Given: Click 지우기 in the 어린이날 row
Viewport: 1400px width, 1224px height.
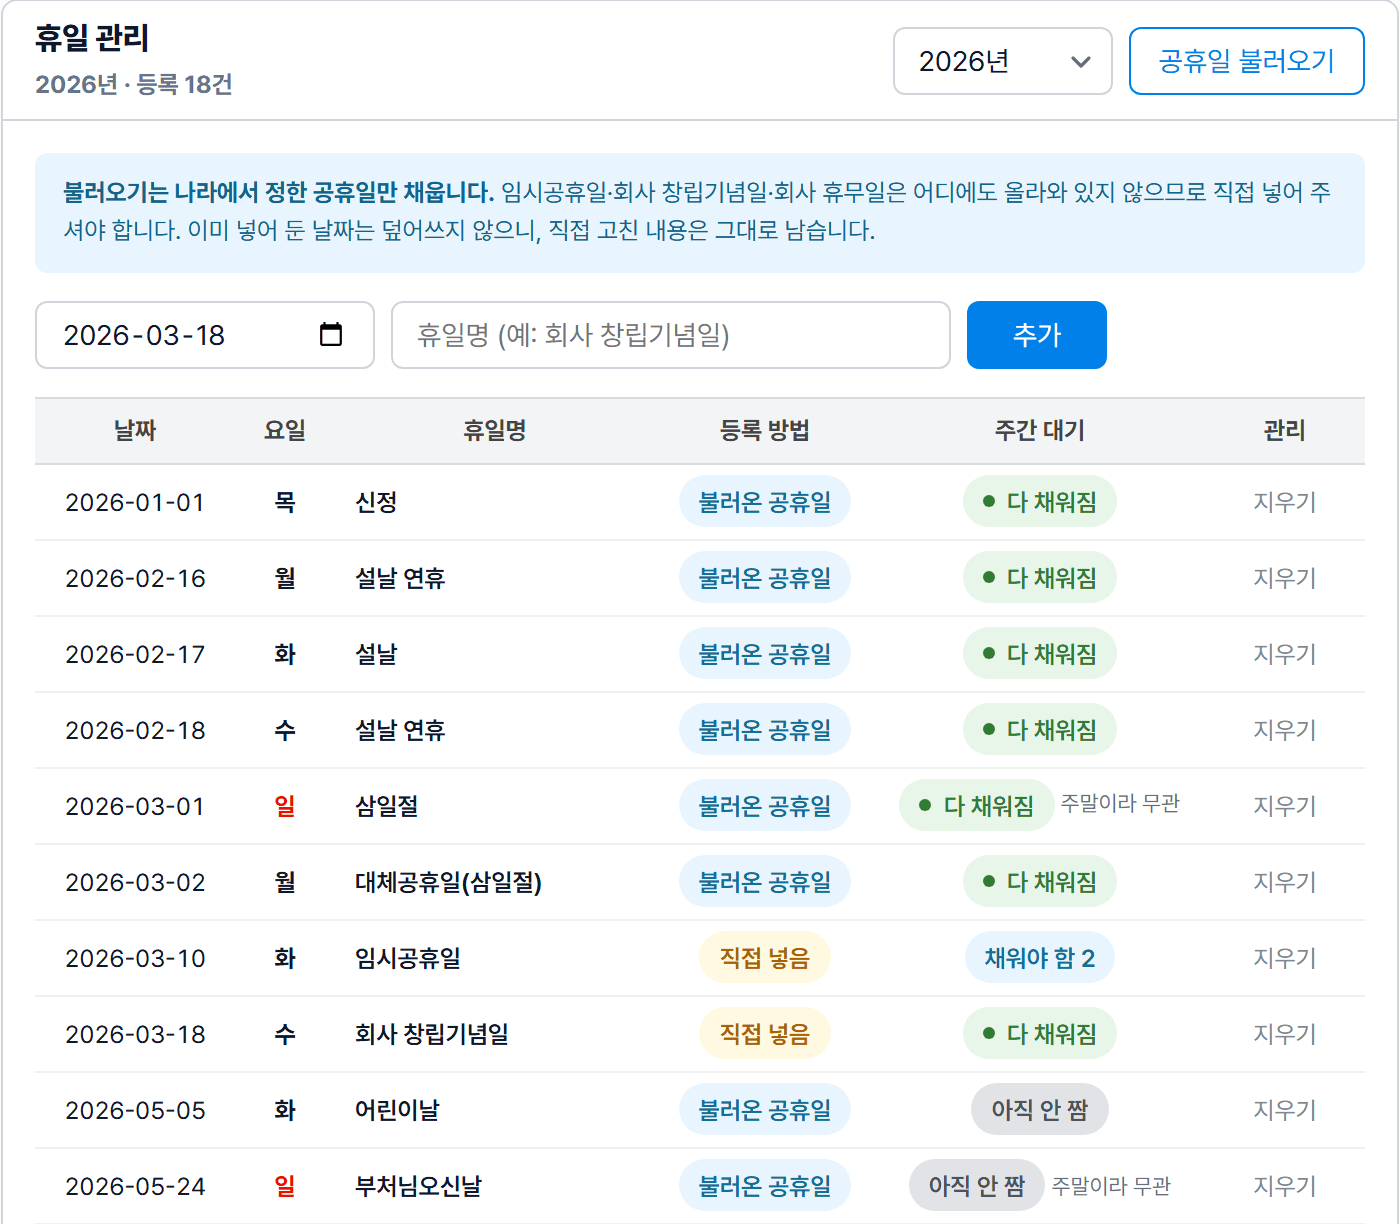Looking at the screenshot, I should click(1284, 1110).
